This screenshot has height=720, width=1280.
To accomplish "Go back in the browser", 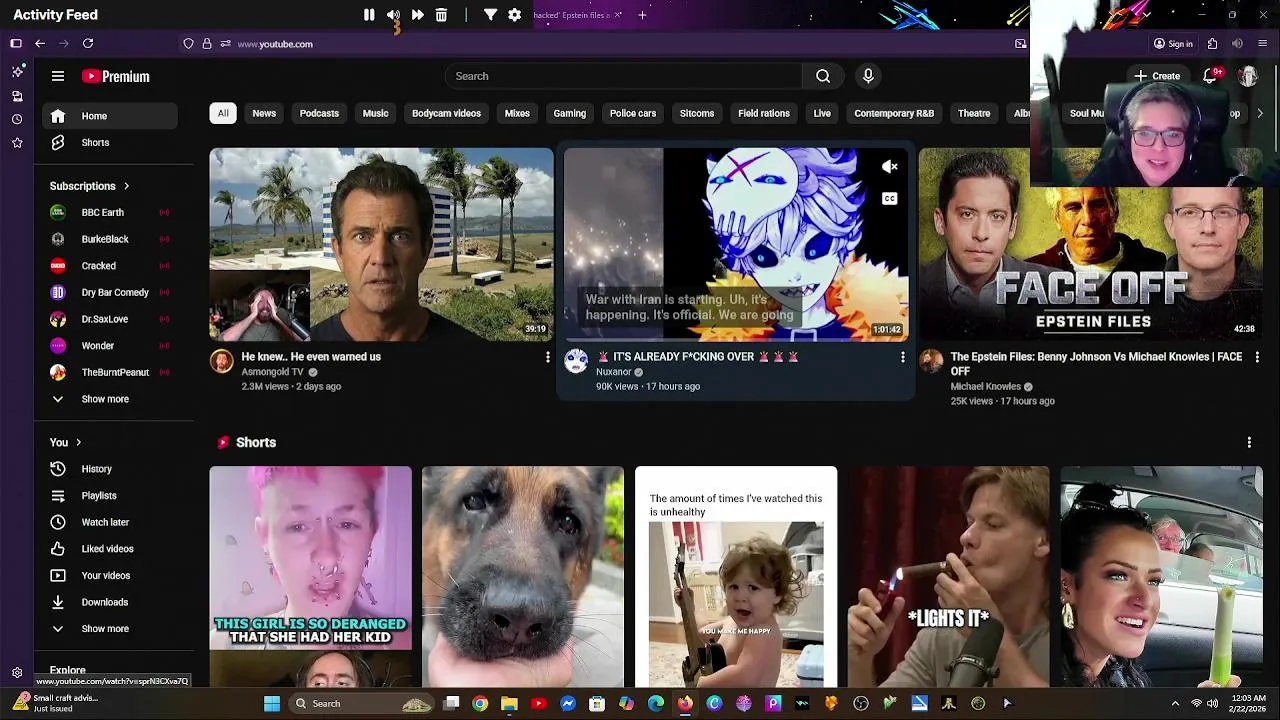I will [x=40, y=44].
